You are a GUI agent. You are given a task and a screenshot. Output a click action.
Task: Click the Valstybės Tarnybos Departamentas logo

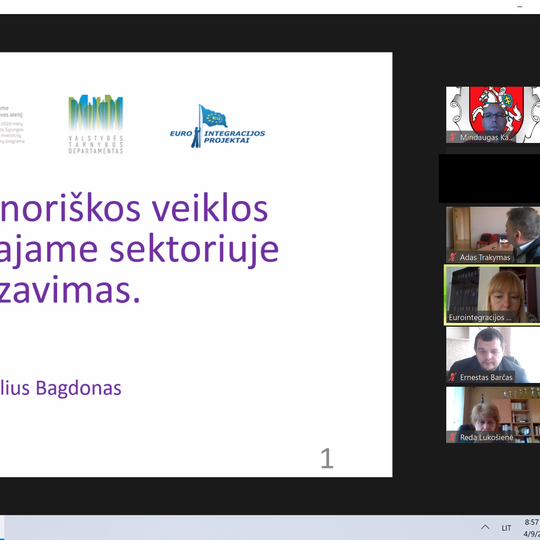(x=96, y=124)
